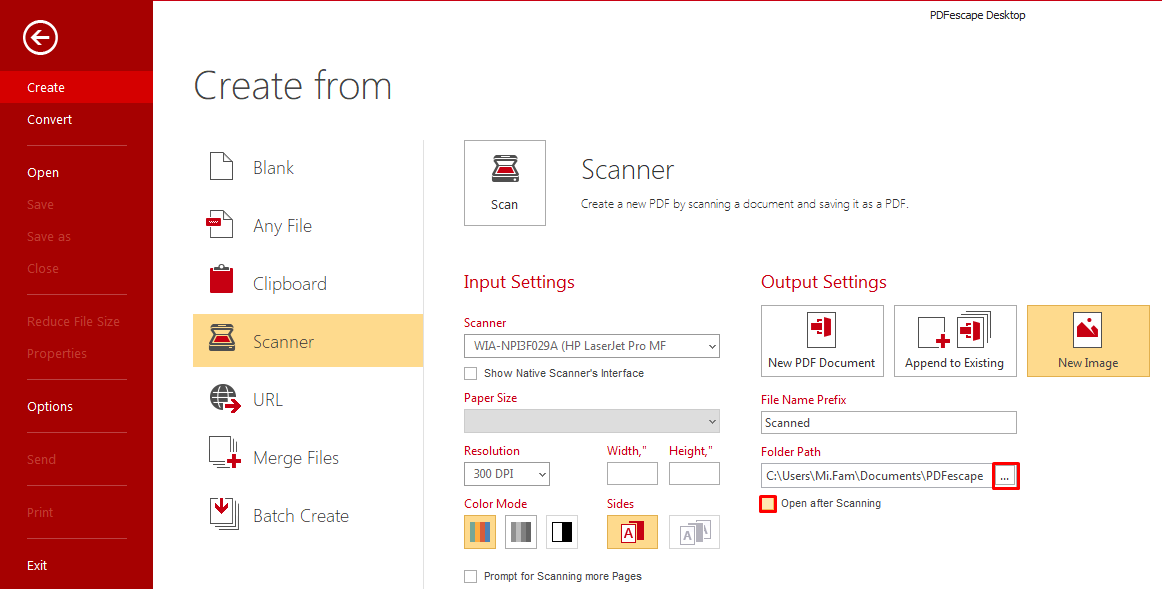1162x589 pixels.
Task: Open the Paper Size dropdown
Action: coord(591,422)
